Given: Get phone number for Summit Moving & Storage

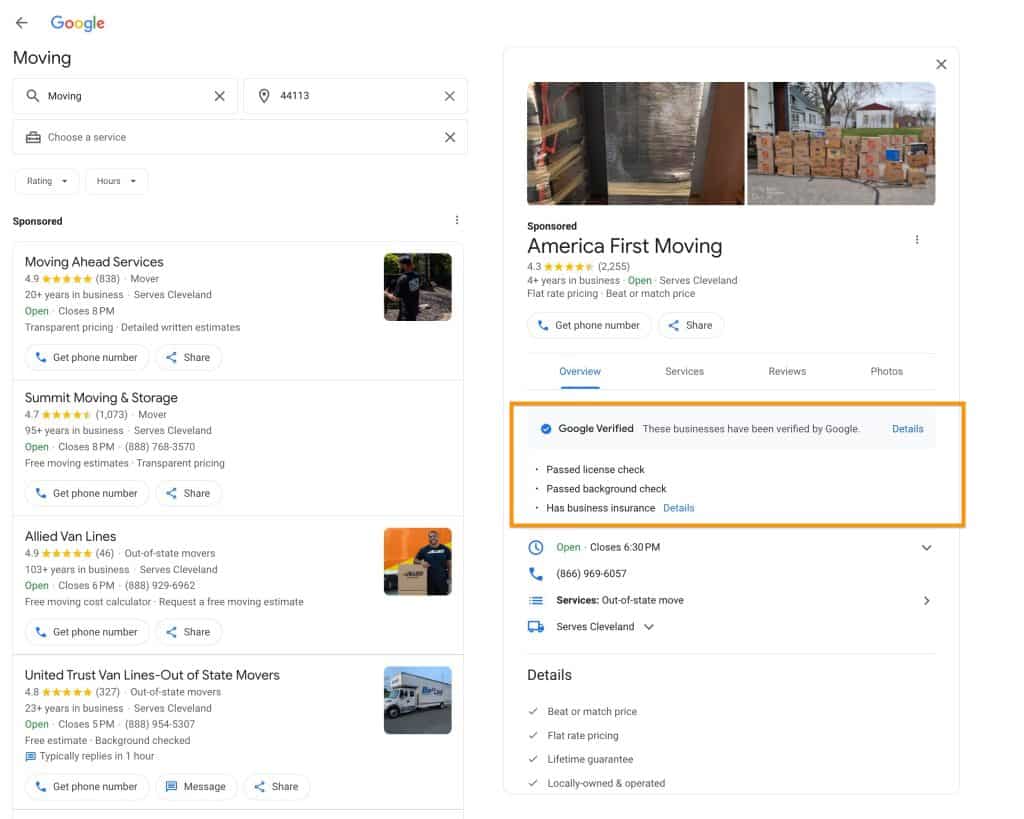Looking at the screenshot, I should click(x=87, y=493).
